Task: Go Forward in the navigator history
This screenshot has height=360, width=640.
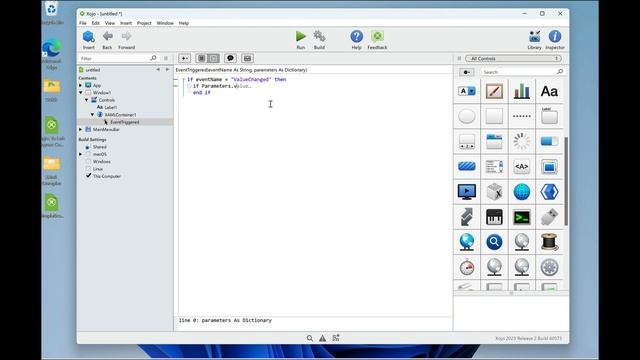Action: (127, 40)
